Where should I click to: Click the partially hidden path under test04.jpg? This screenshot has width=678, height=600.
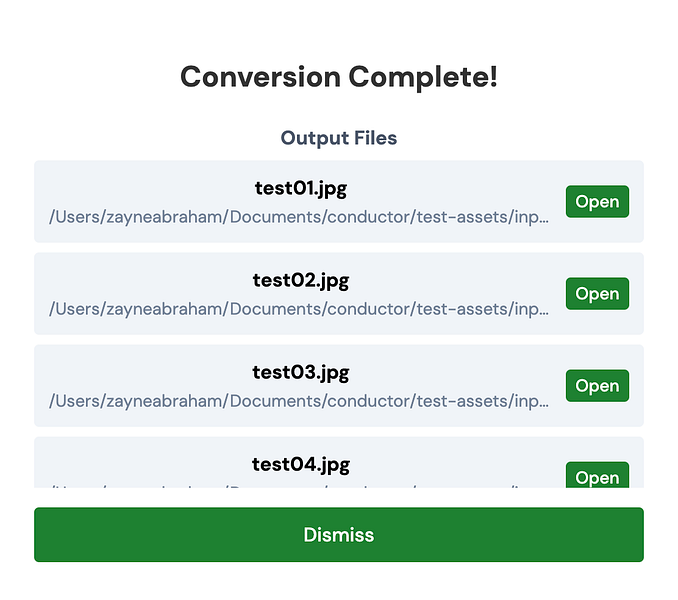[x=299, y=486]
